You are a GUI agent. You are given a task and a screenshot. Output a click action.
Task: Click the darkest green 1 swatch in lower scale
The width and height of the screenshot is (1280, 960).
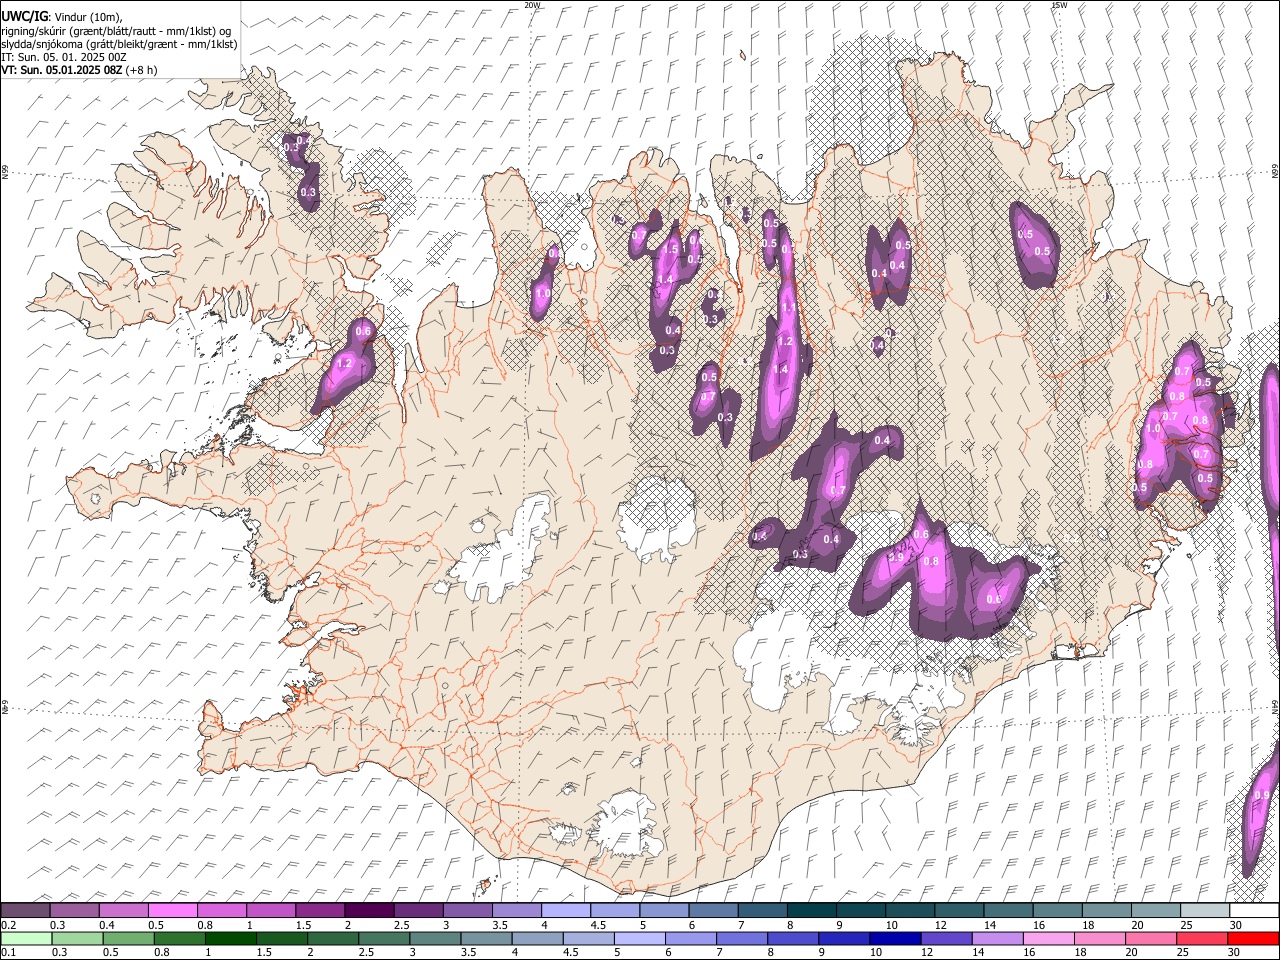231,938
